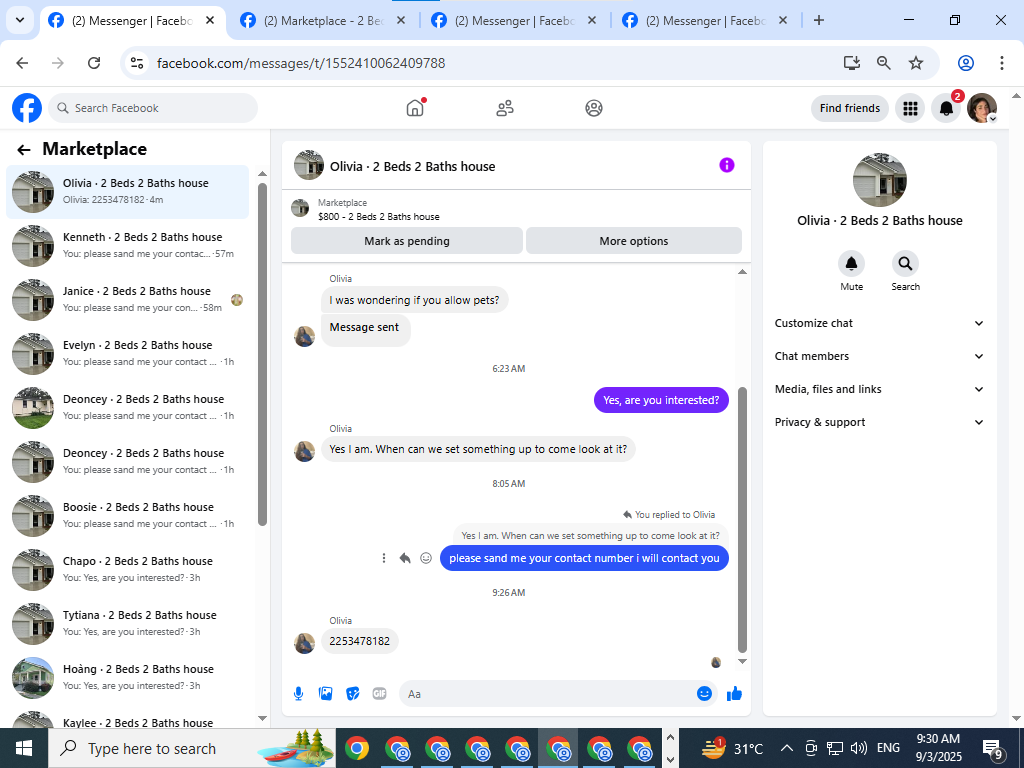Send a voice clip with microphone icon

[x=298, y=694]
